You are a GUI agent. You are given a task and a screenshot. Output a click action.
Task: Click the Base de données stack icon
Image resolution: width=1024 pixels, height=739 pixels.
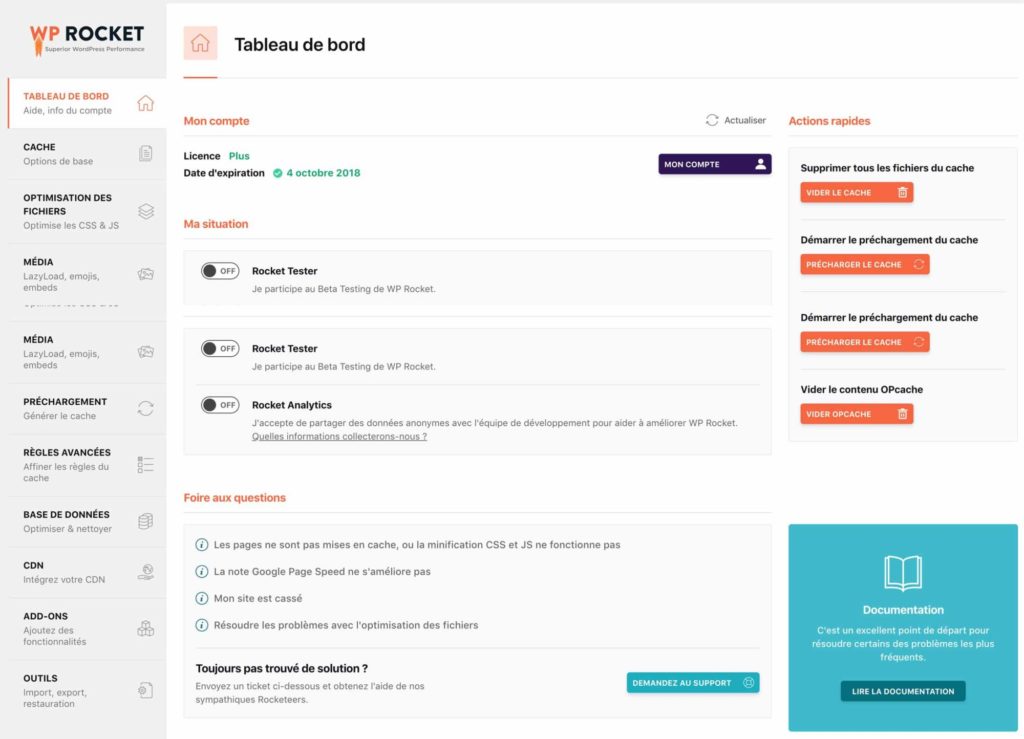pos(146,521)
